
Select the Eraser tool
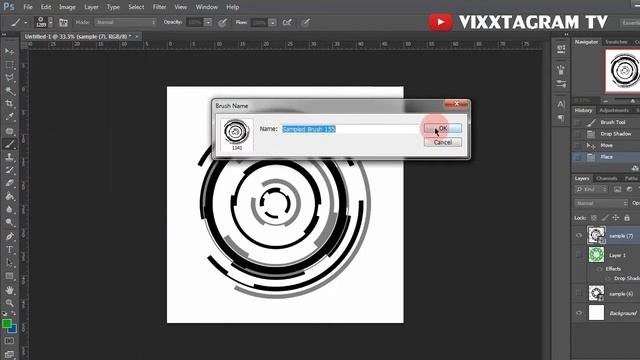coord(9,183)
